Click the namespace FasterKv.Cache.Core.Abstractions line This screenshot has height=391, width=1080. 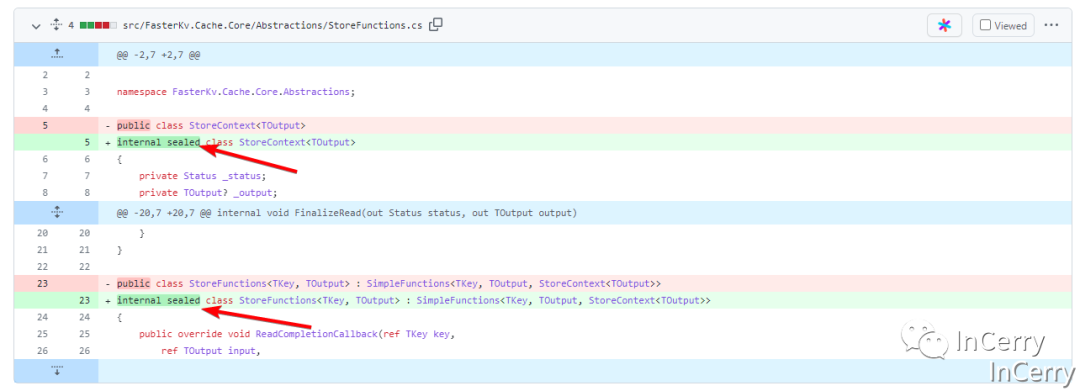click(x=236, y=92)
